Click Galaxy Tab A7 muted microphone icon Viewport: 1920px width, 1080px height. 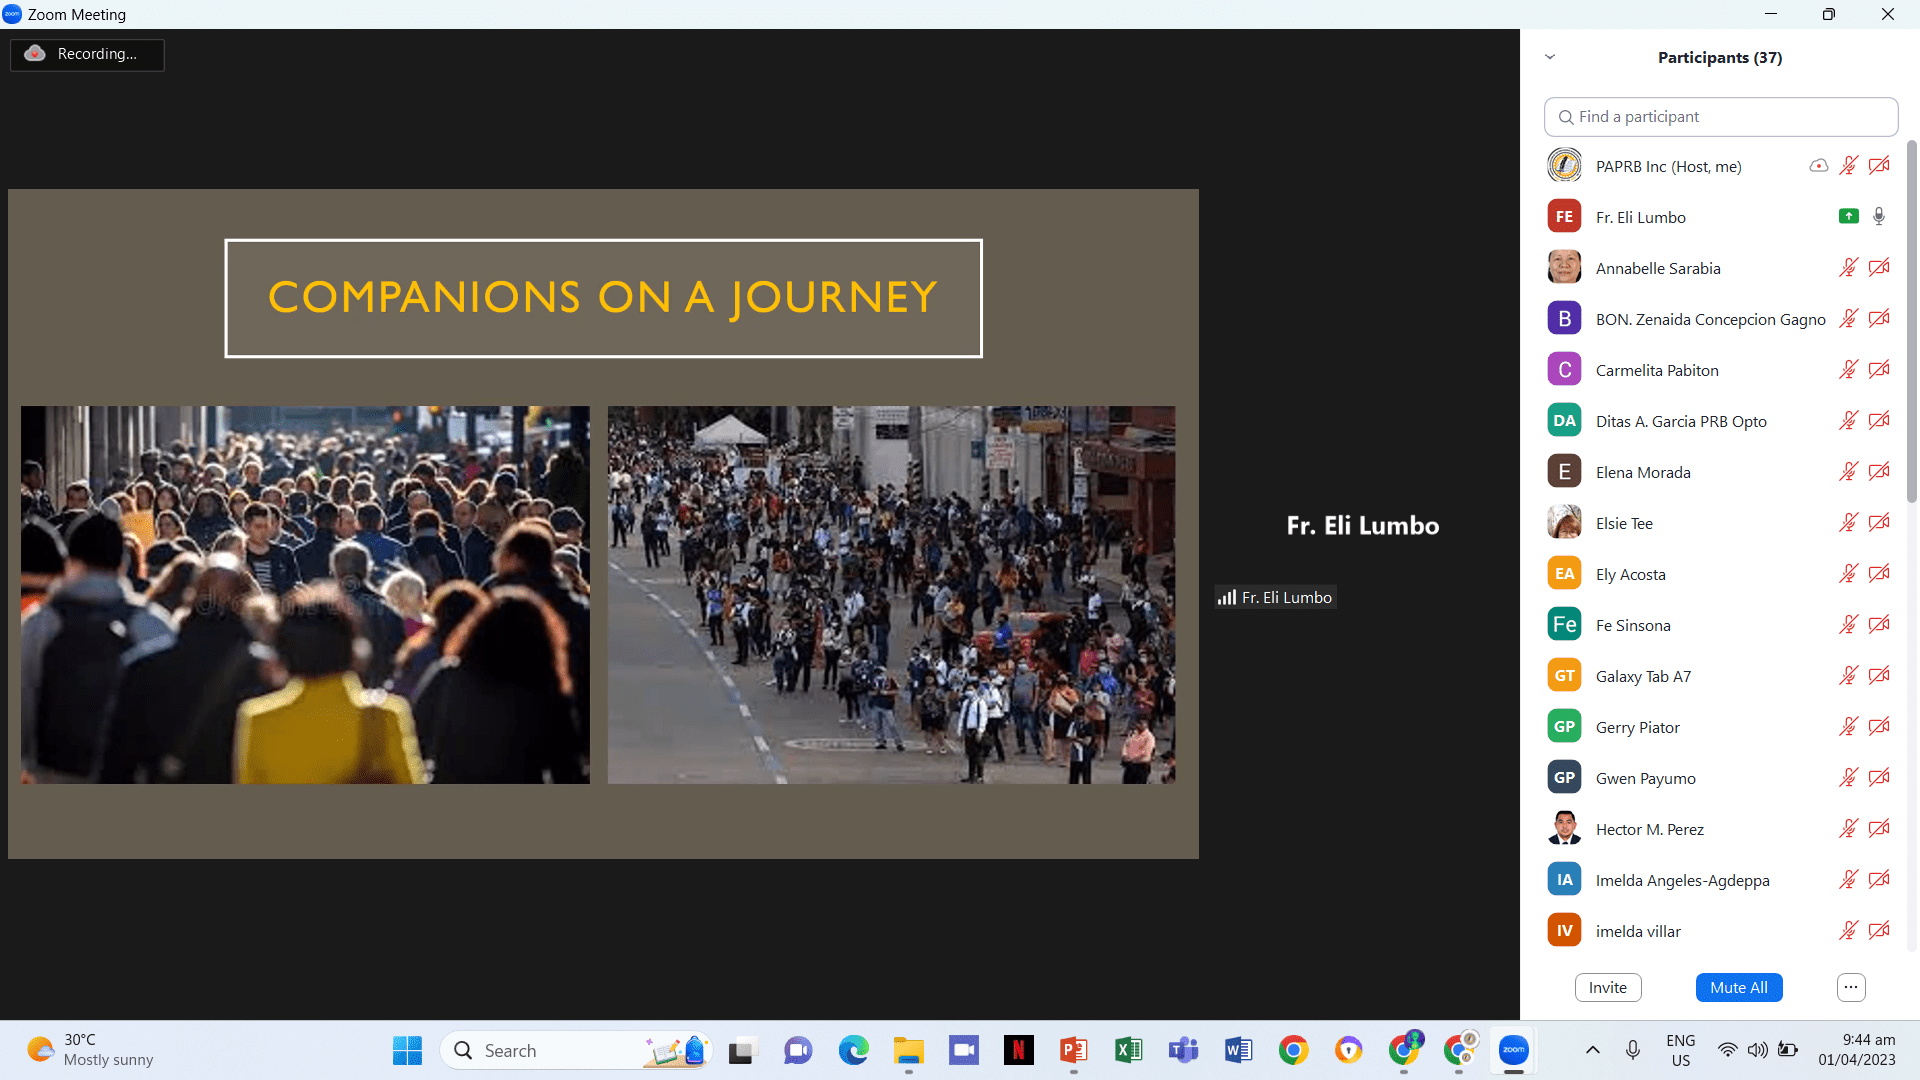coord(1848,676)
